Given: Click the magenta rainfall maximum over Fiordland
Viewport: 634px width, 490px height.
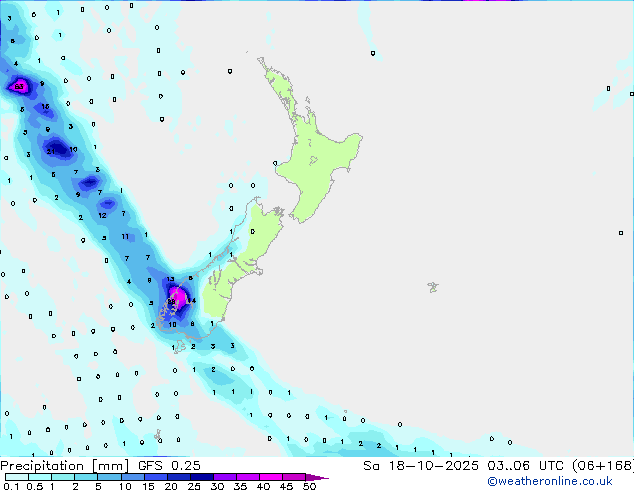Looking at the screenshot, I should [x=178, y=296].
